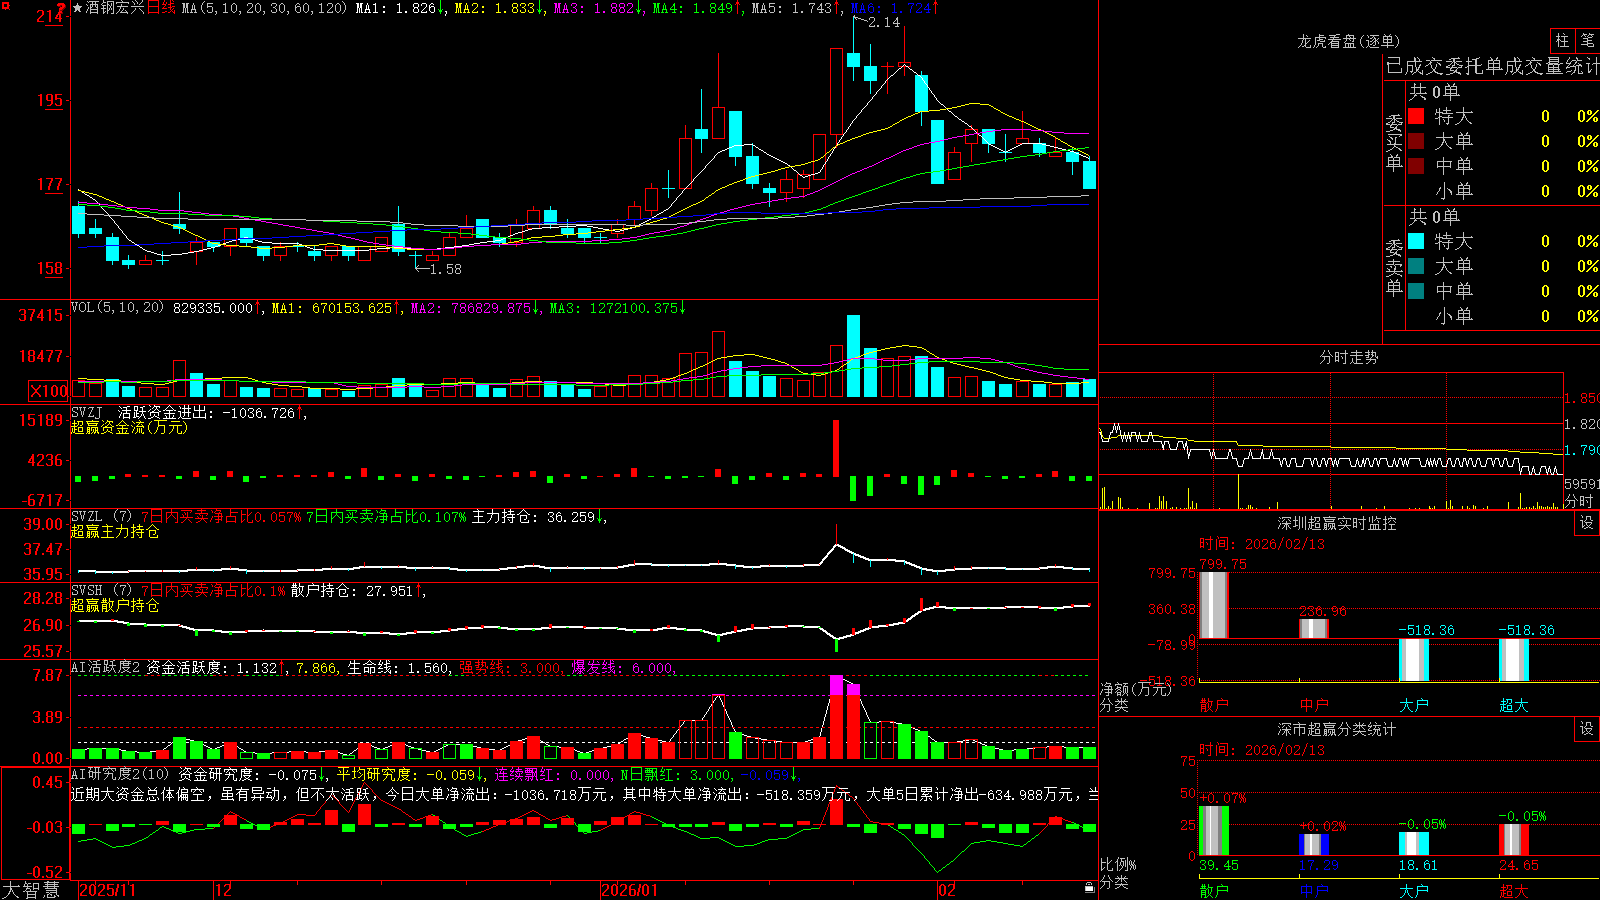
Task: Click the 02 month timeline marker
Action: pos(947,890)
